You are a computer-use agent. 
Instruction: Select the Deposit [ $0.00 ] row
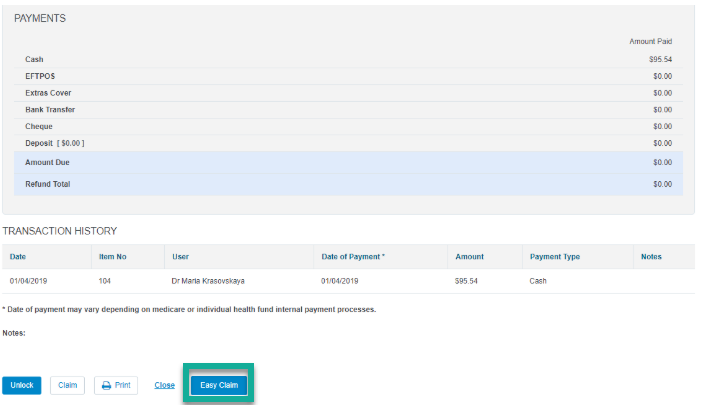[x=348, y=143]
